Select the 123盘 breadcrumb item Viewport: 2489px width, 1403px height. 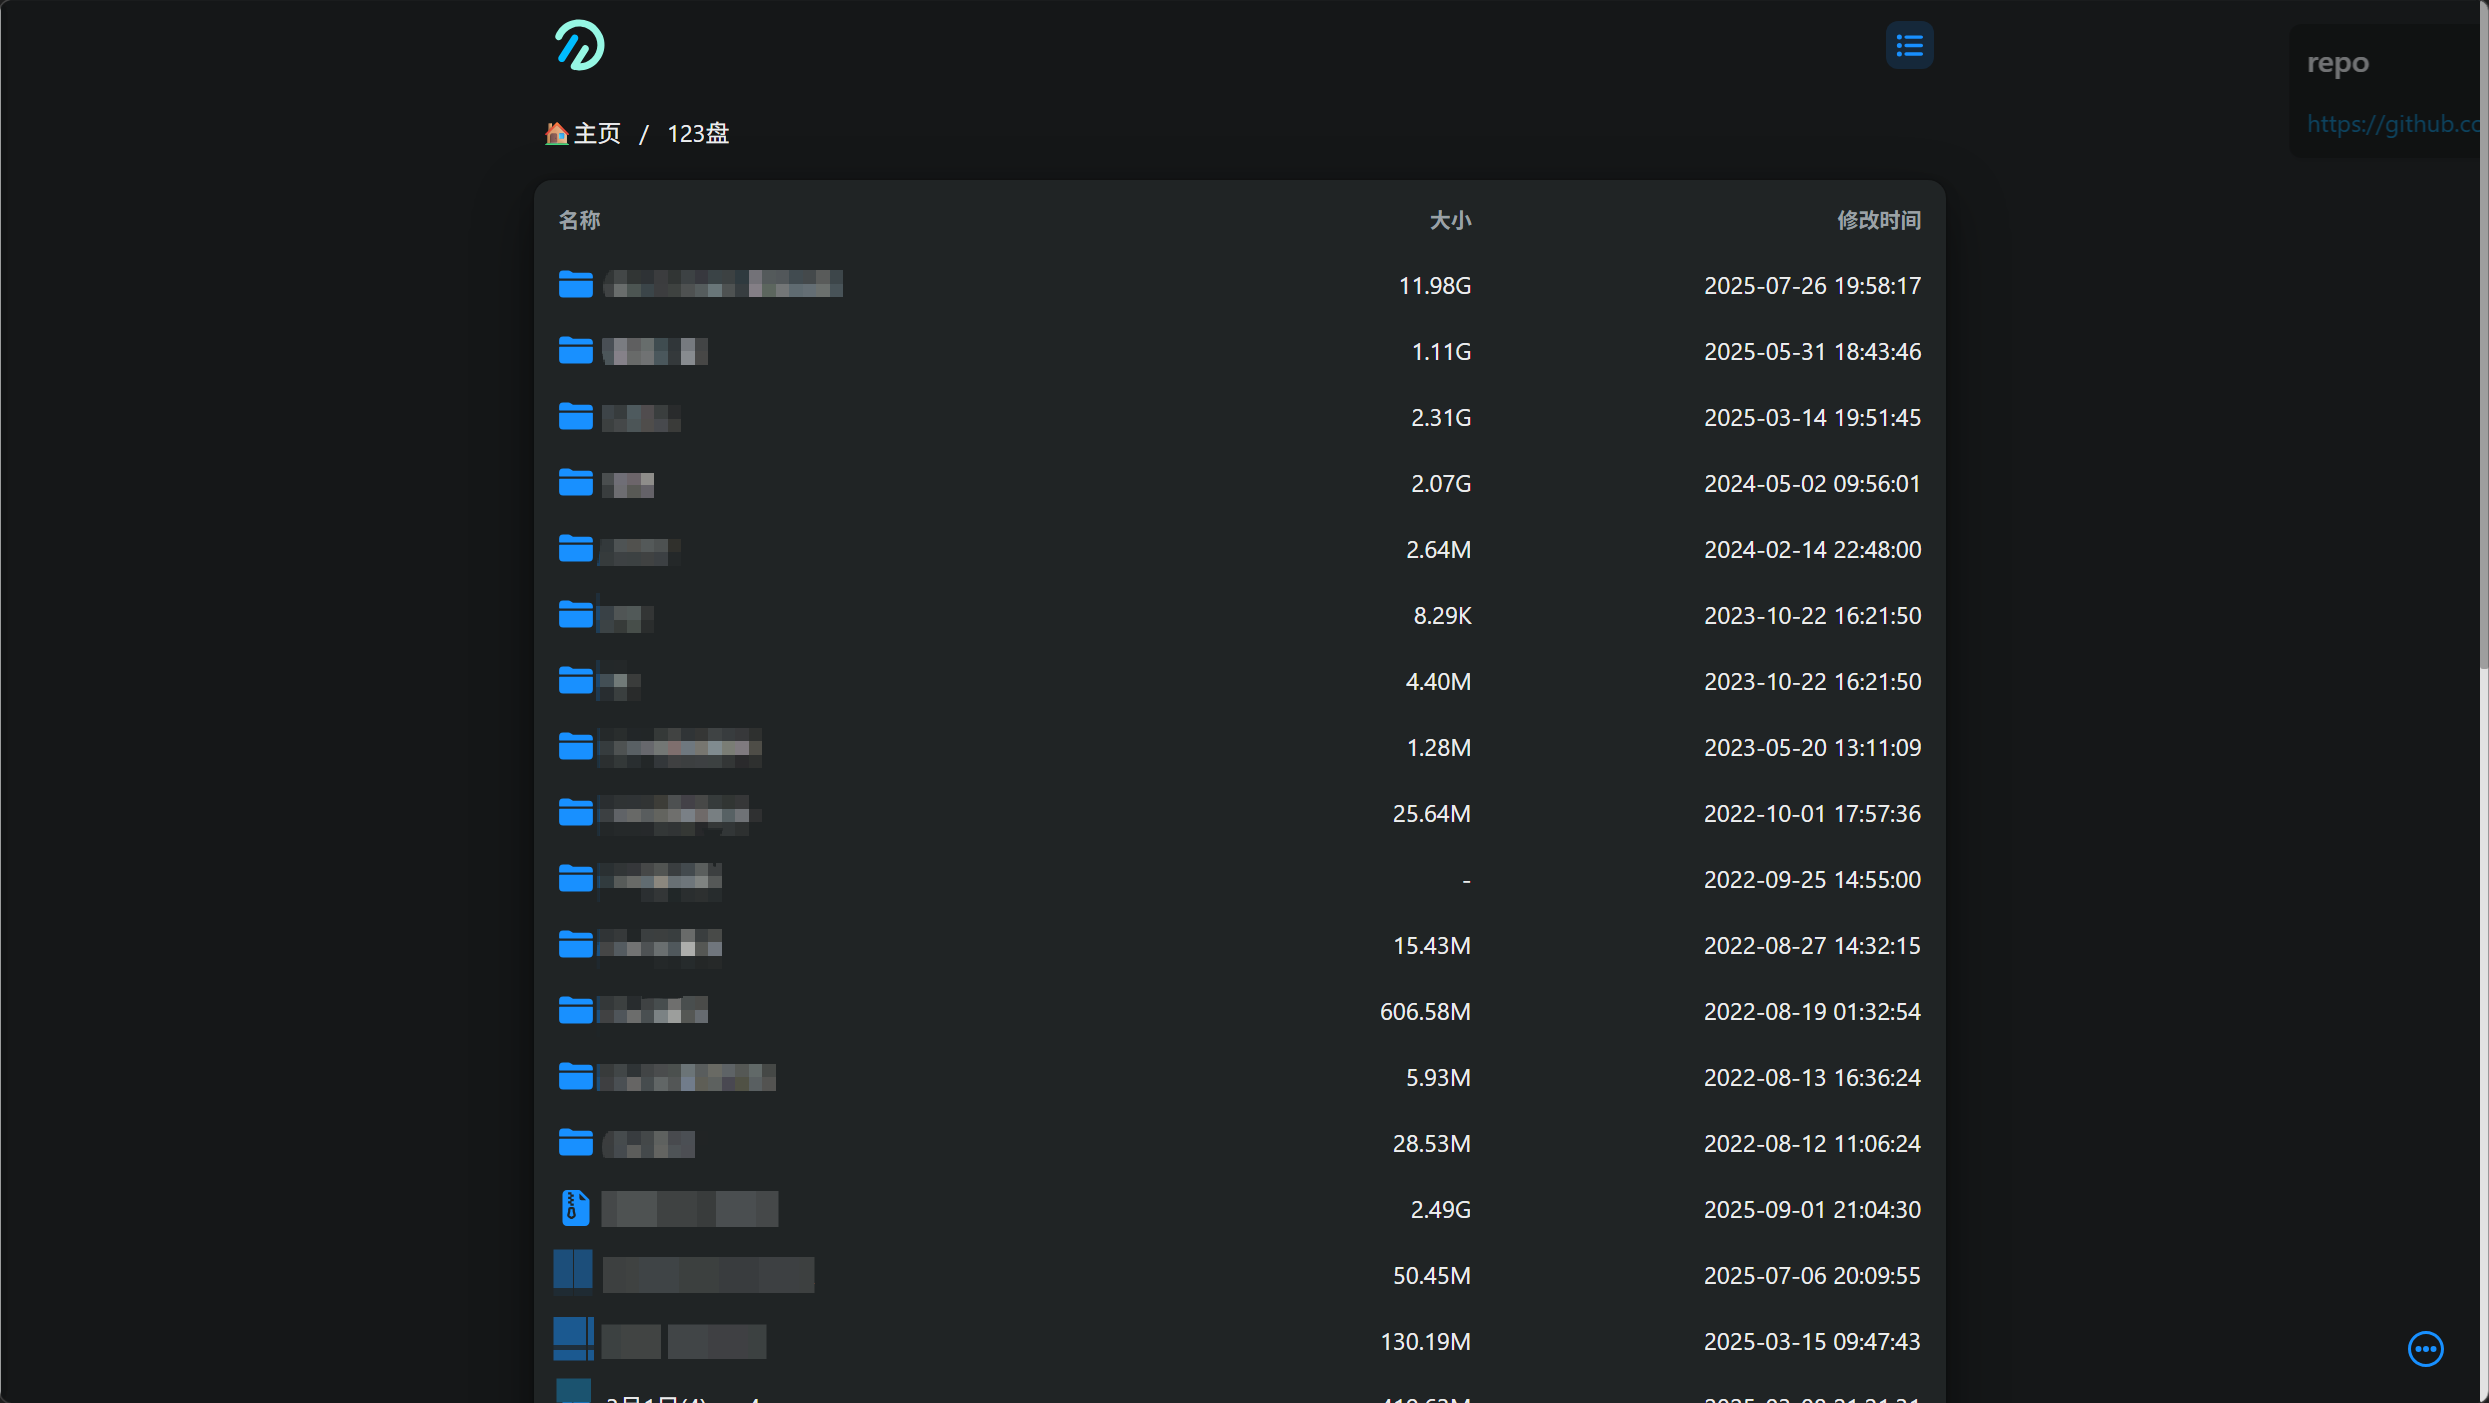coord(698,133)
